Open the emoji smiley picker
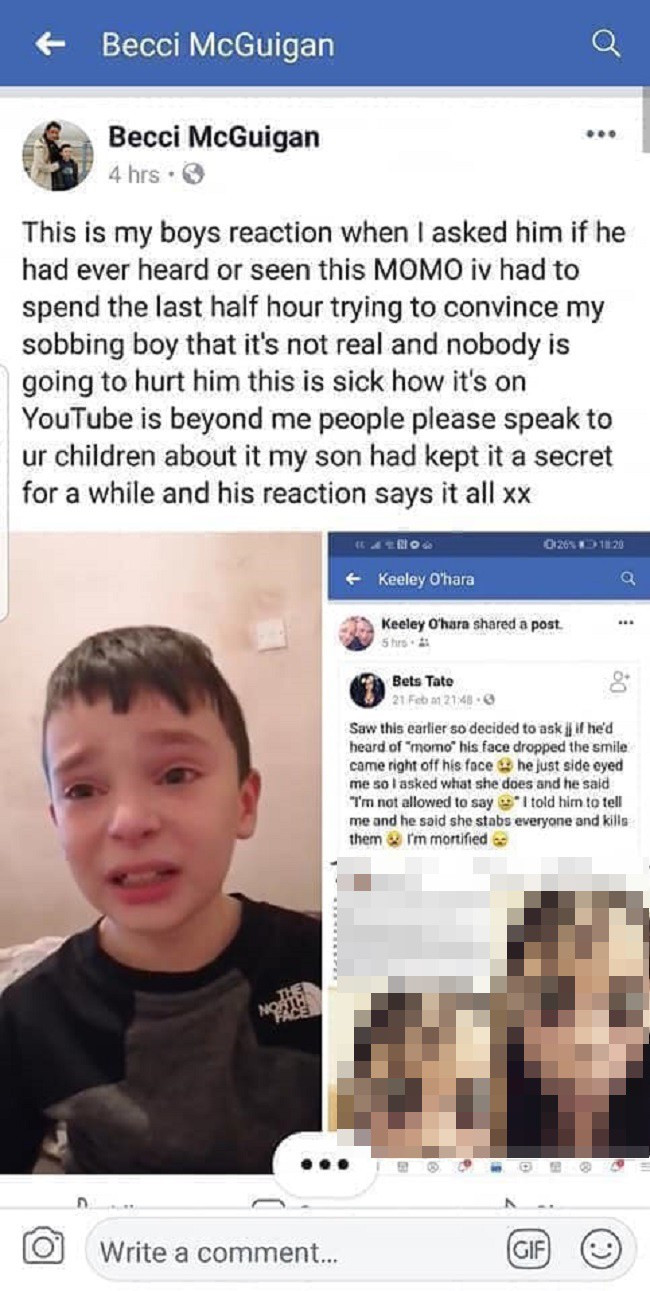 [601, 1248]
